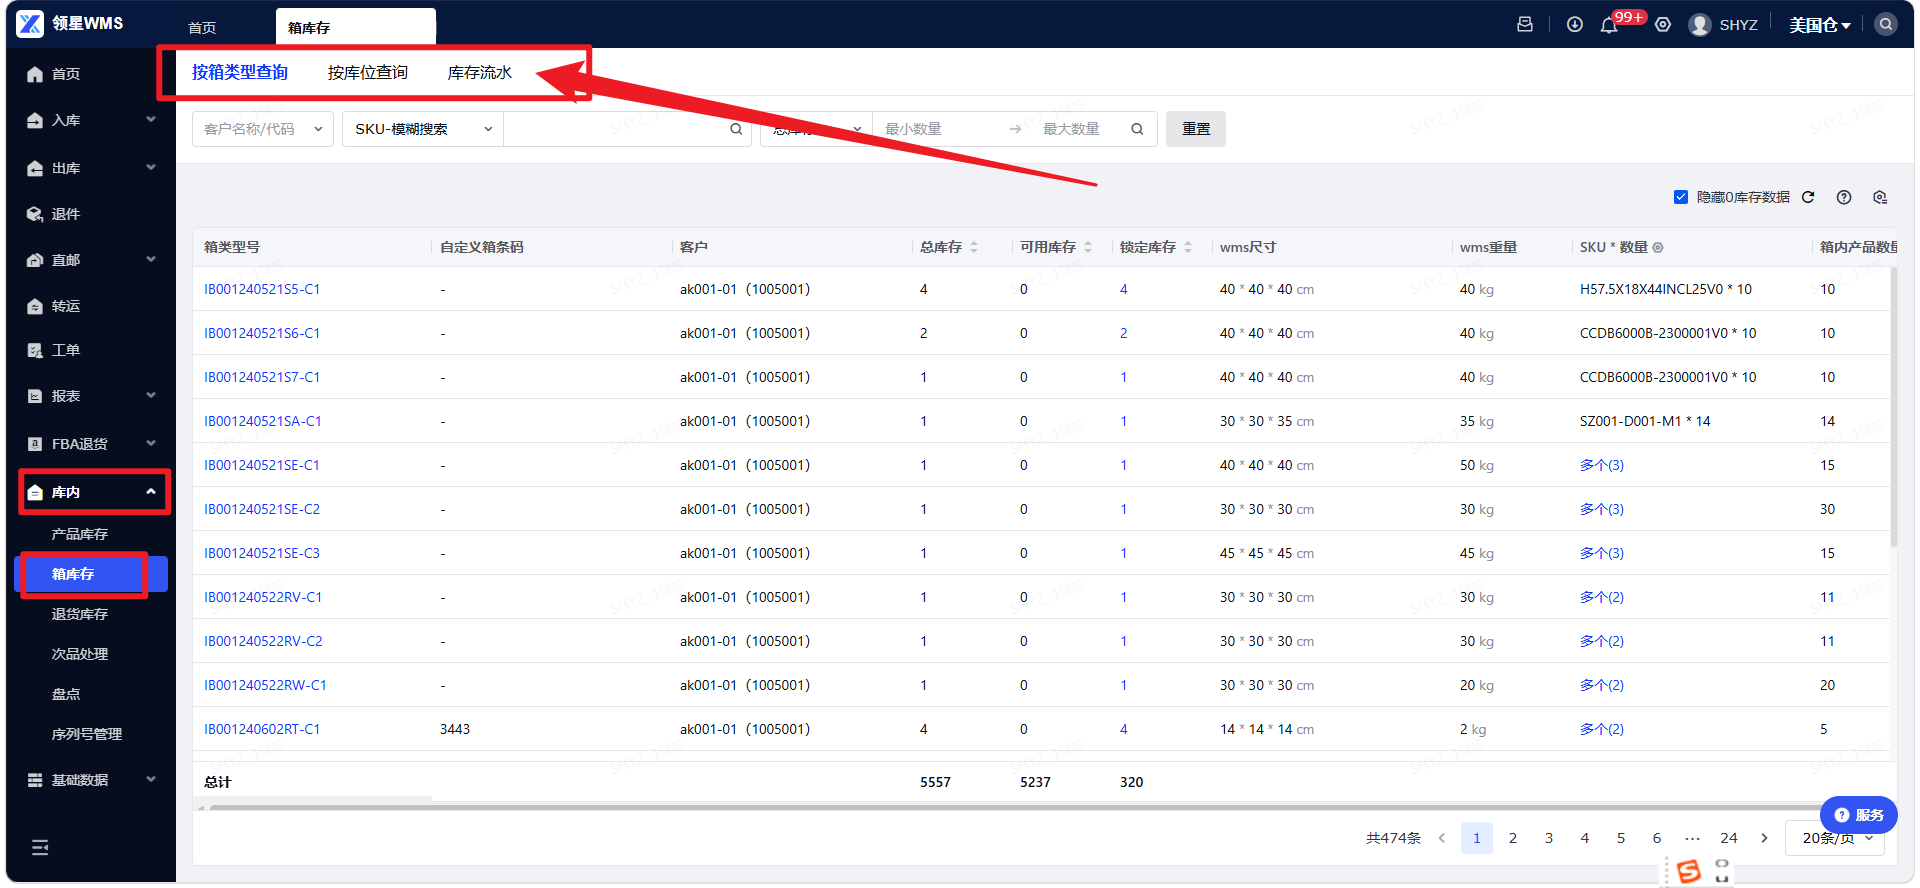
Task: Open the column settings icon above table
Action: (x=1880, y=197)
